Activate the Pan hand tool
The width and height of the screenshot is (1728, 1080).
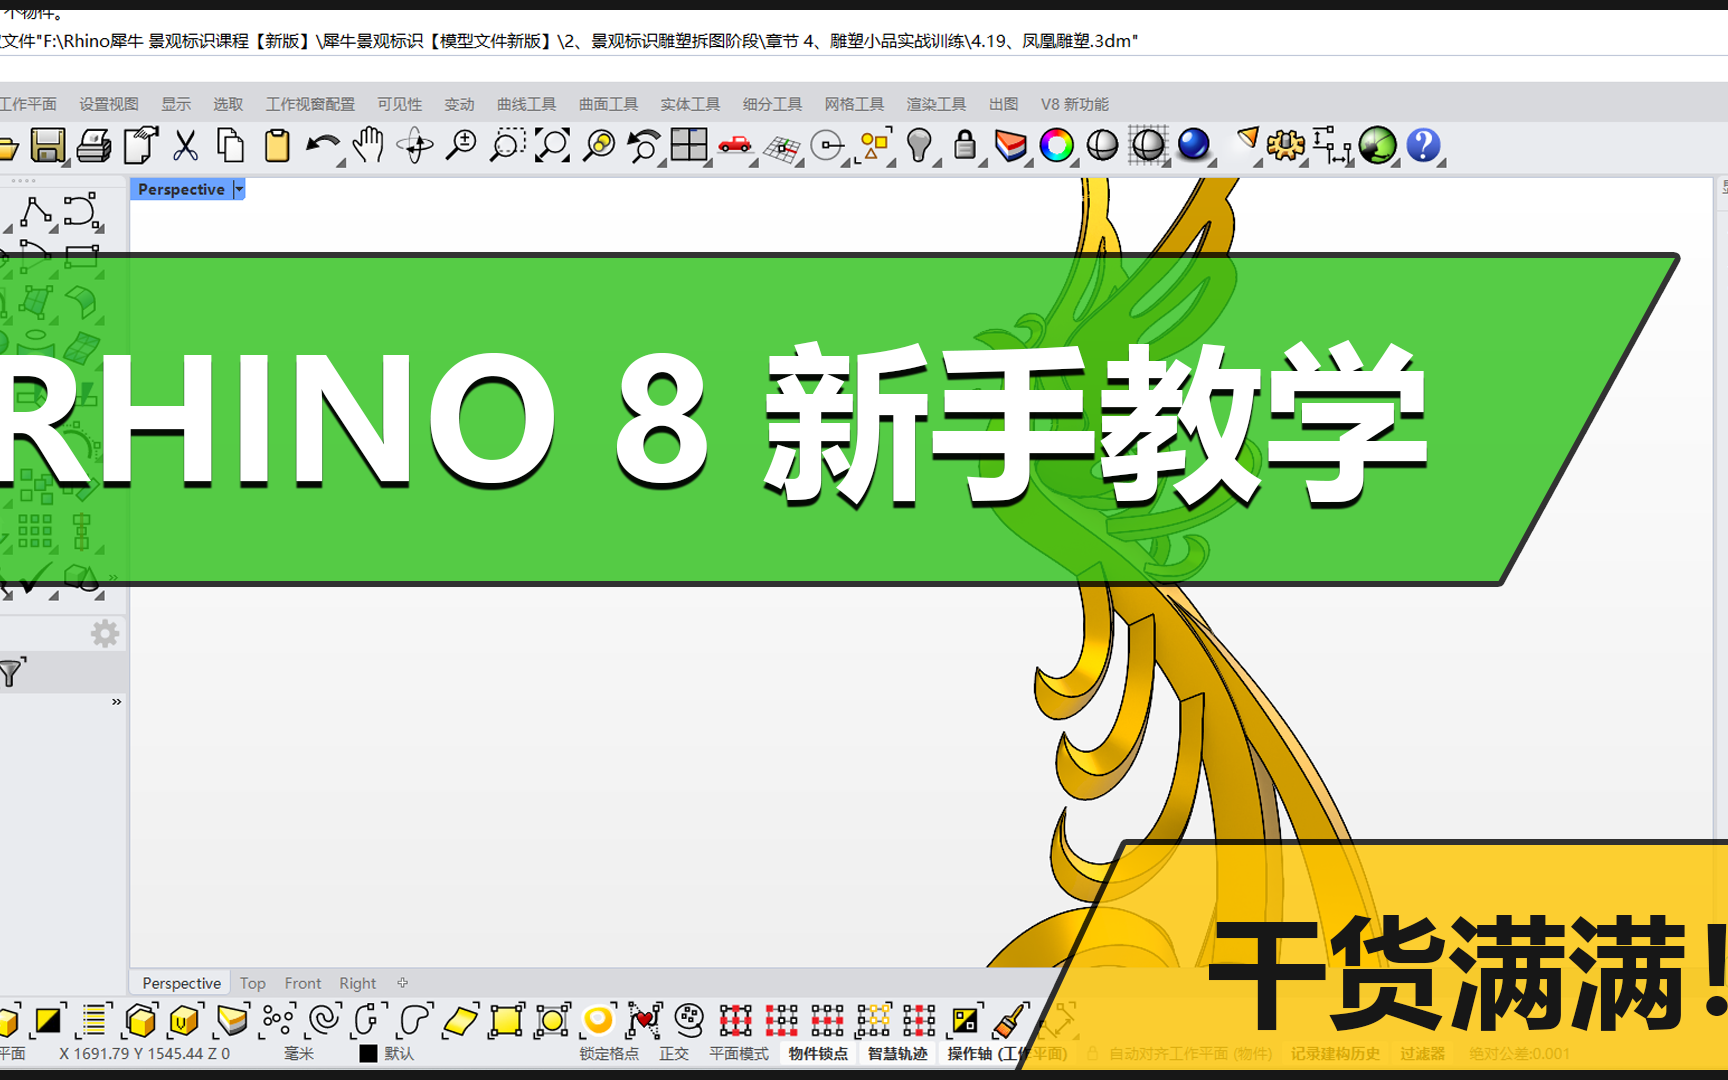click(x=369, y=146)
